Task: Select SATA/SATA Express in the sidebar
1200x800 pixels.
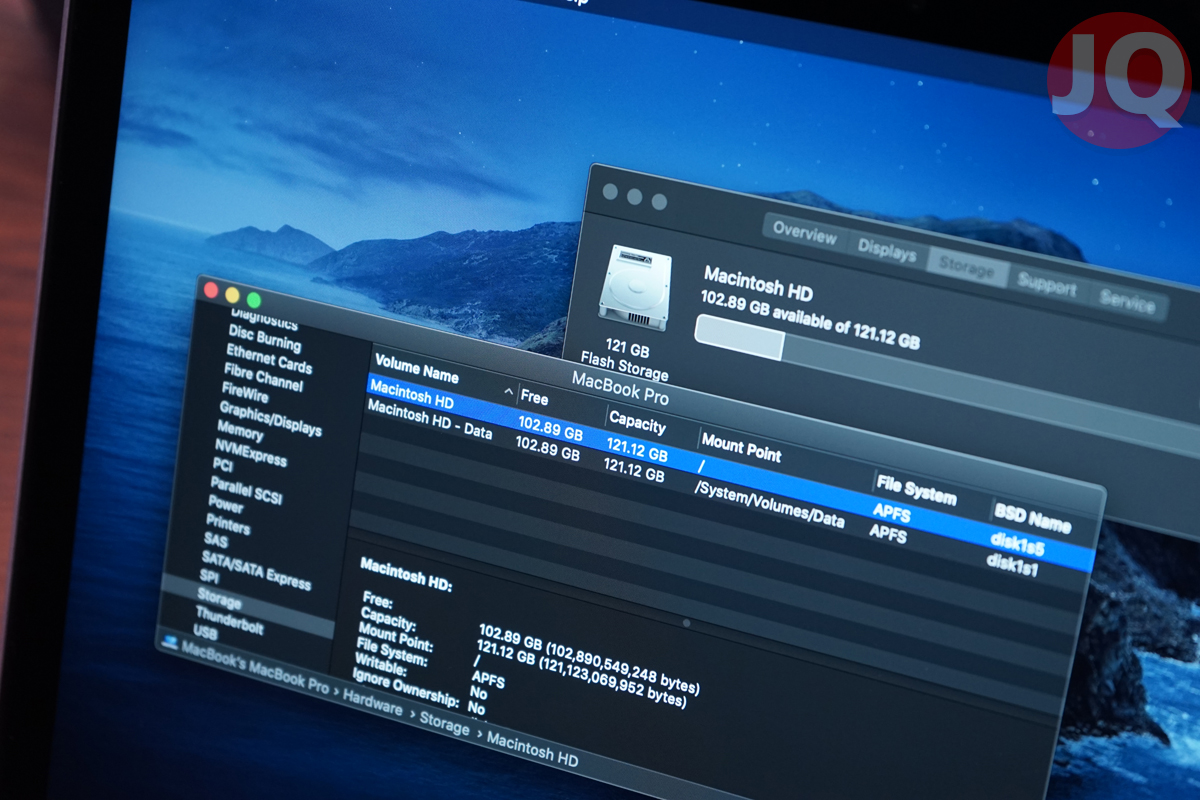Action: [256, 570]
